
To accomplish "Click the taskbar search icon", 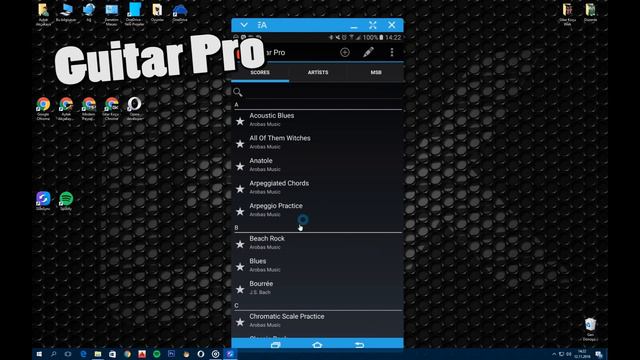I will 53,354.
